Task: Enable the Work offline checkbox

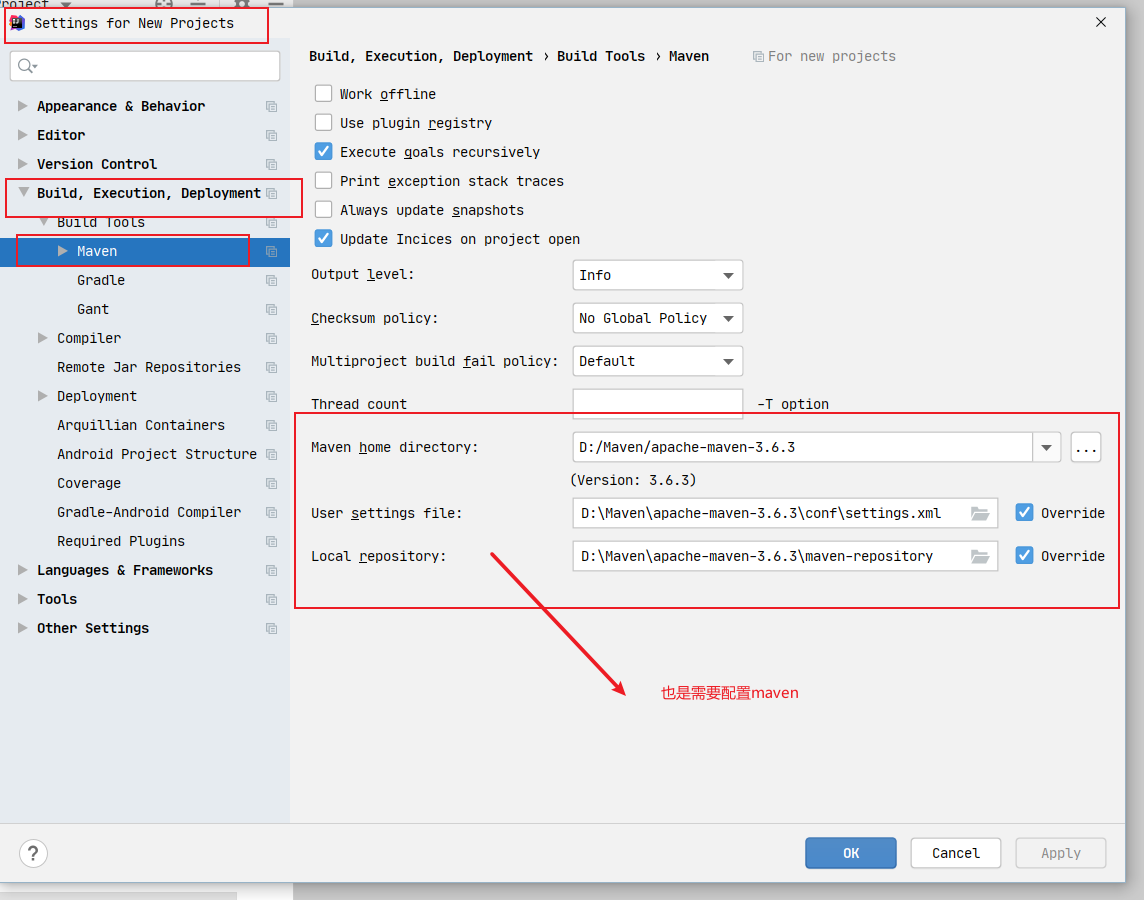Action: tap(323, 93)
